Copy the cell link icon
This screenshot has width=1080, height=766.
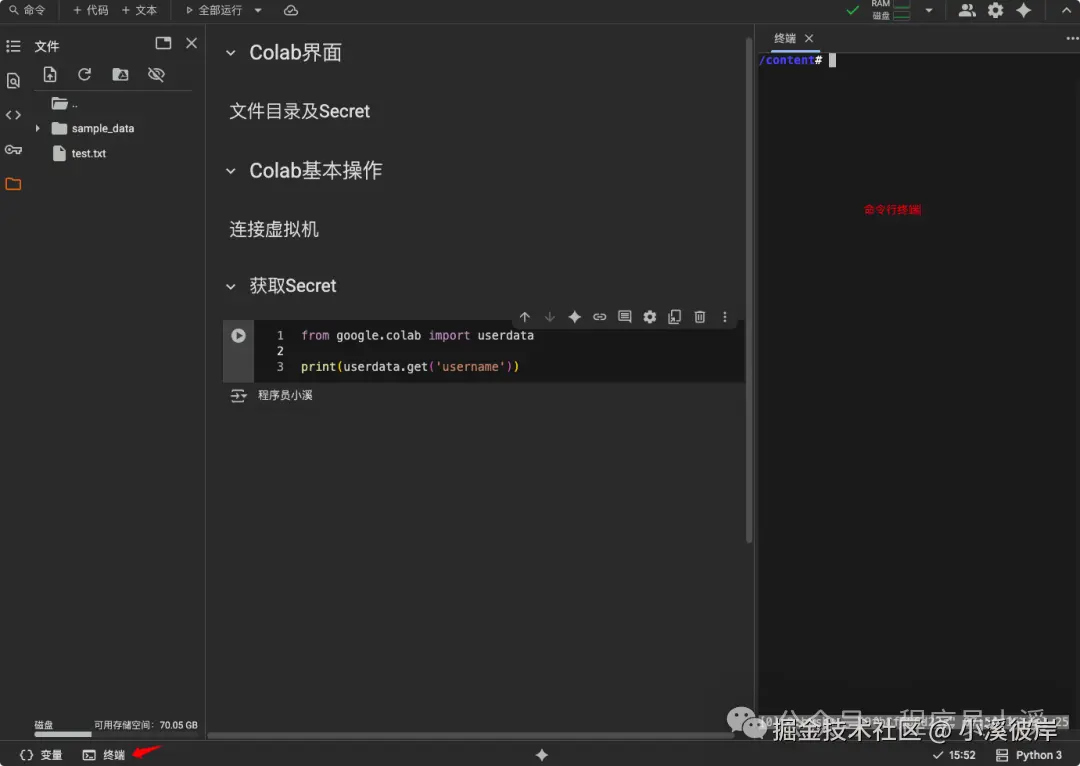point(599,316)
